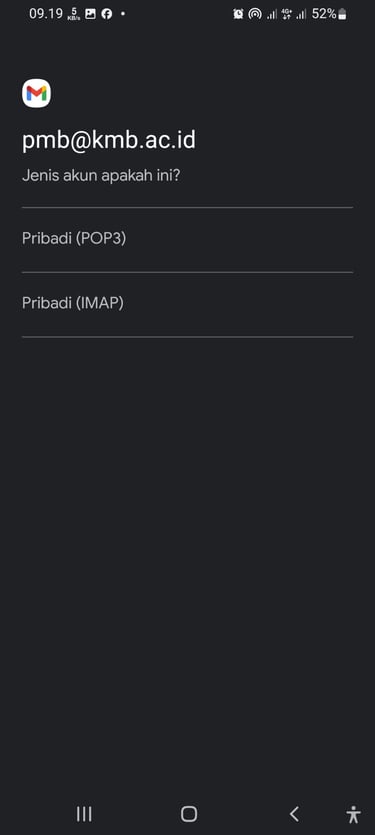This screenshot has width=375, height=835.
Task: Tap the 52% battery percentage text
Action: point(324,14)
